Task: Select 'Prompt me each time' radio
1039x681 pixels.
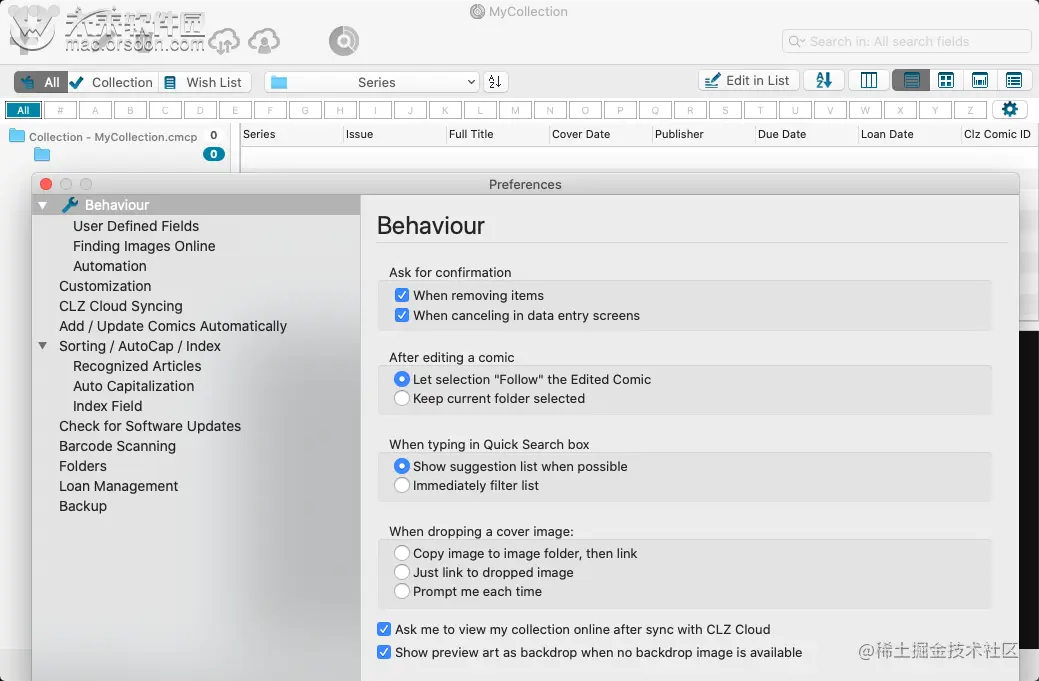Action: [402, 591]
